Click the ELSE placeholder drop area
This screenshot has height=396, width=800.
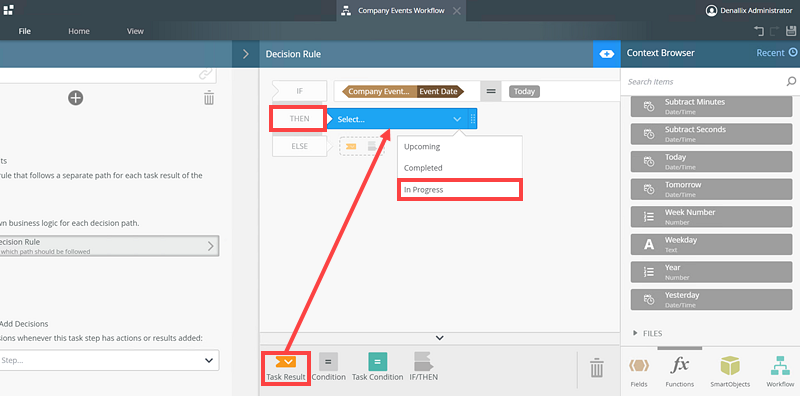(362, 146)
